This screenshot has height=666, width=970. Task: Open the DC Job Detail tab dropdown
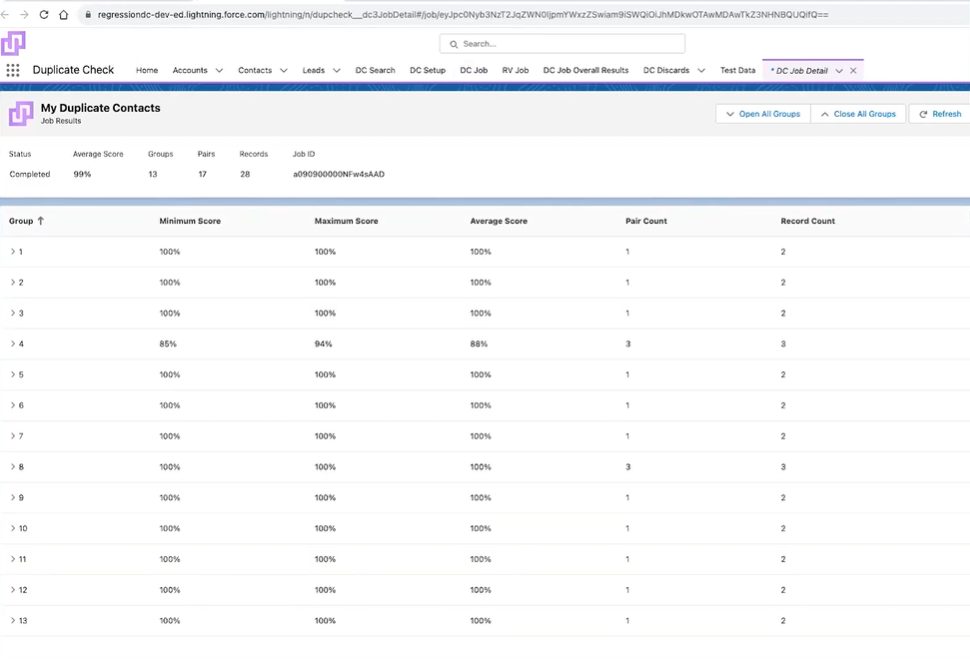point(838,70)
